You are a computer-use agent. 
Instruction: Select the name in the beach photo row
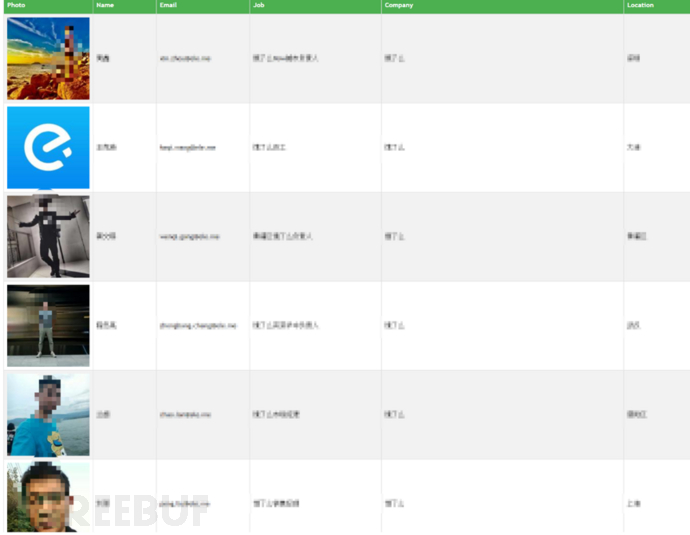103,58
